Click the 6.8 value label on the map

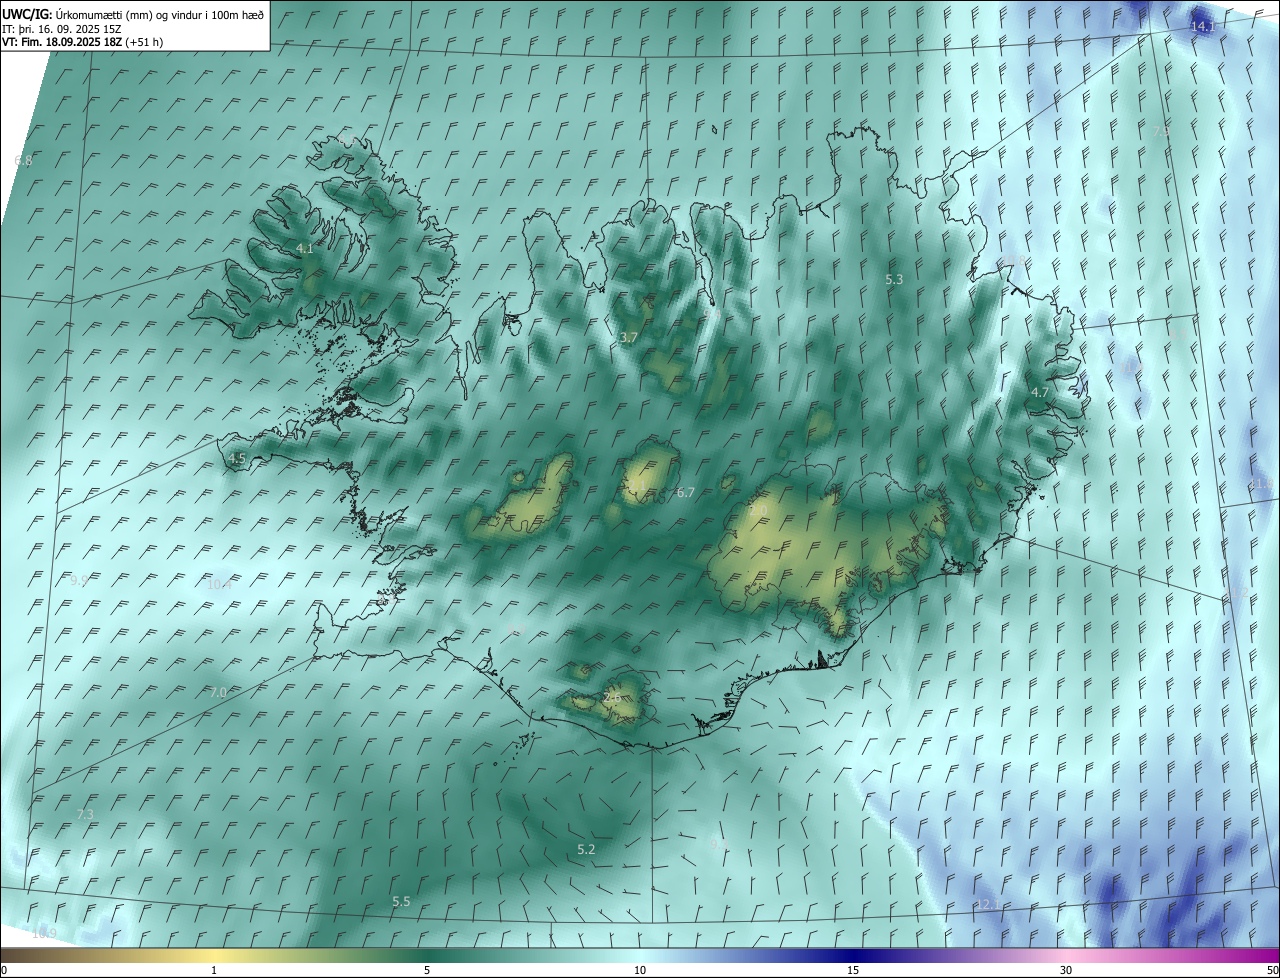coord(23,161)
